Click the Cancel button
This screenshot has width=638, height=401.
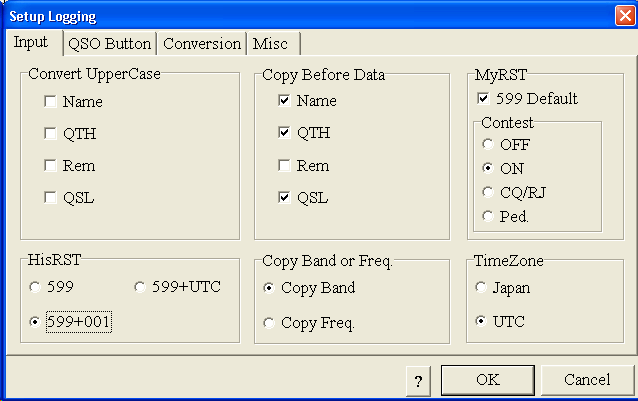pyautogui.click(x=587, y=380)
